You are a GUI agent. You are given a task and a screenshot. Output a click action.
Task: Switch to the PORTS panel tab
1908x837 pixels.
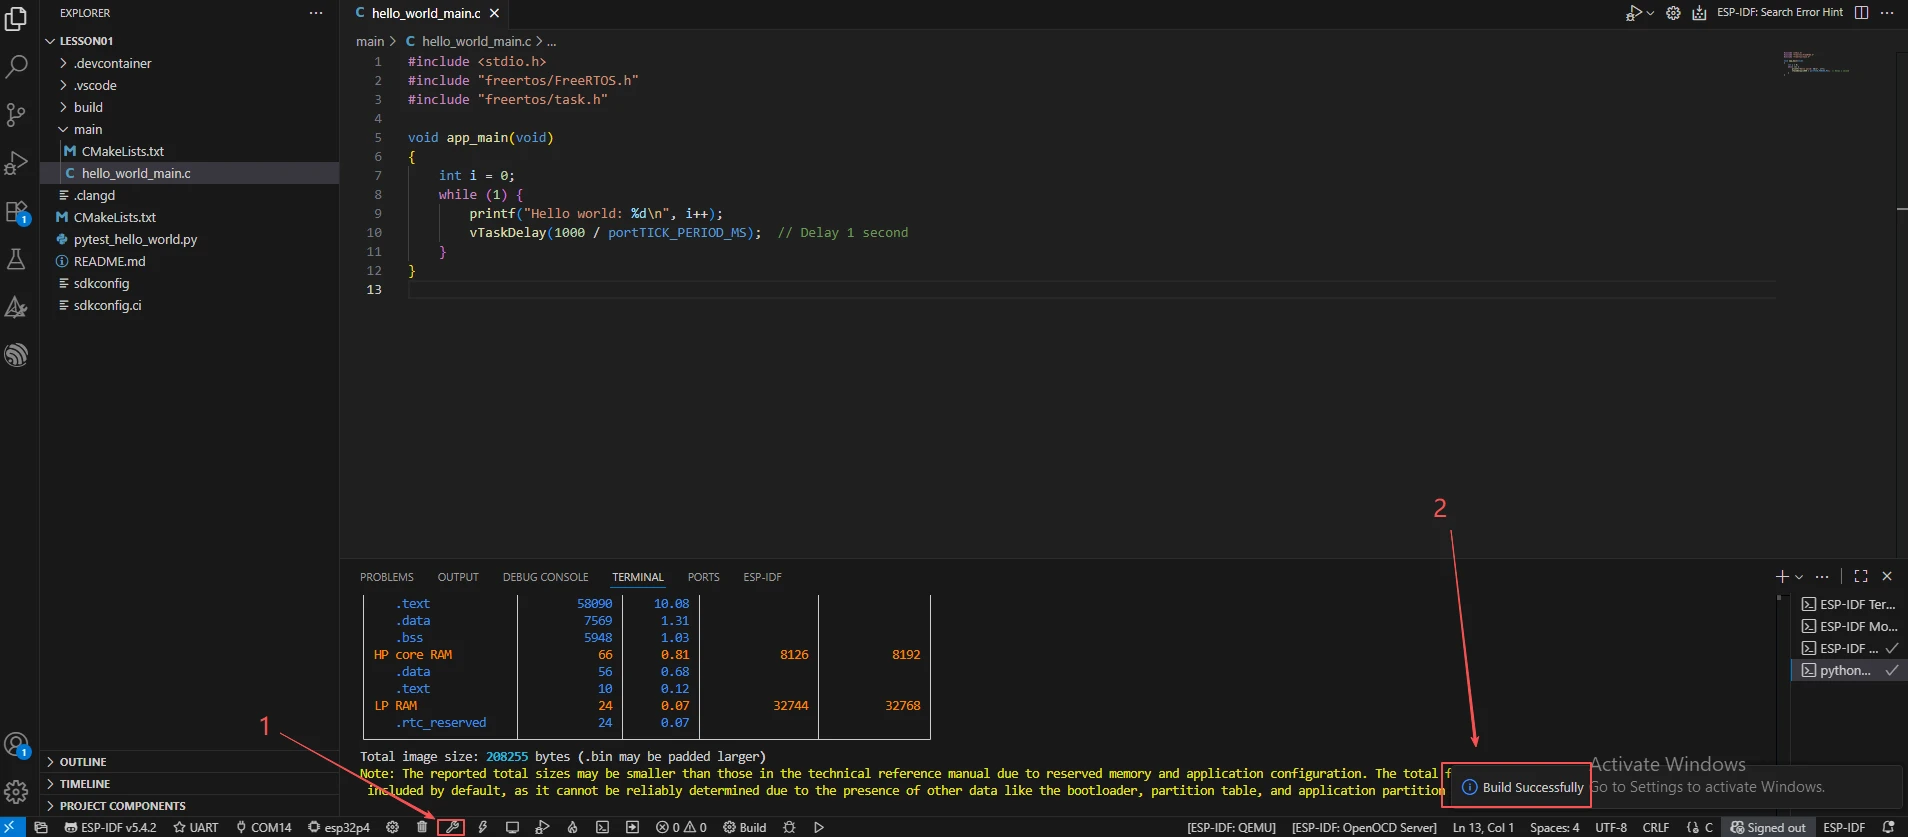[x=703, y=577]
